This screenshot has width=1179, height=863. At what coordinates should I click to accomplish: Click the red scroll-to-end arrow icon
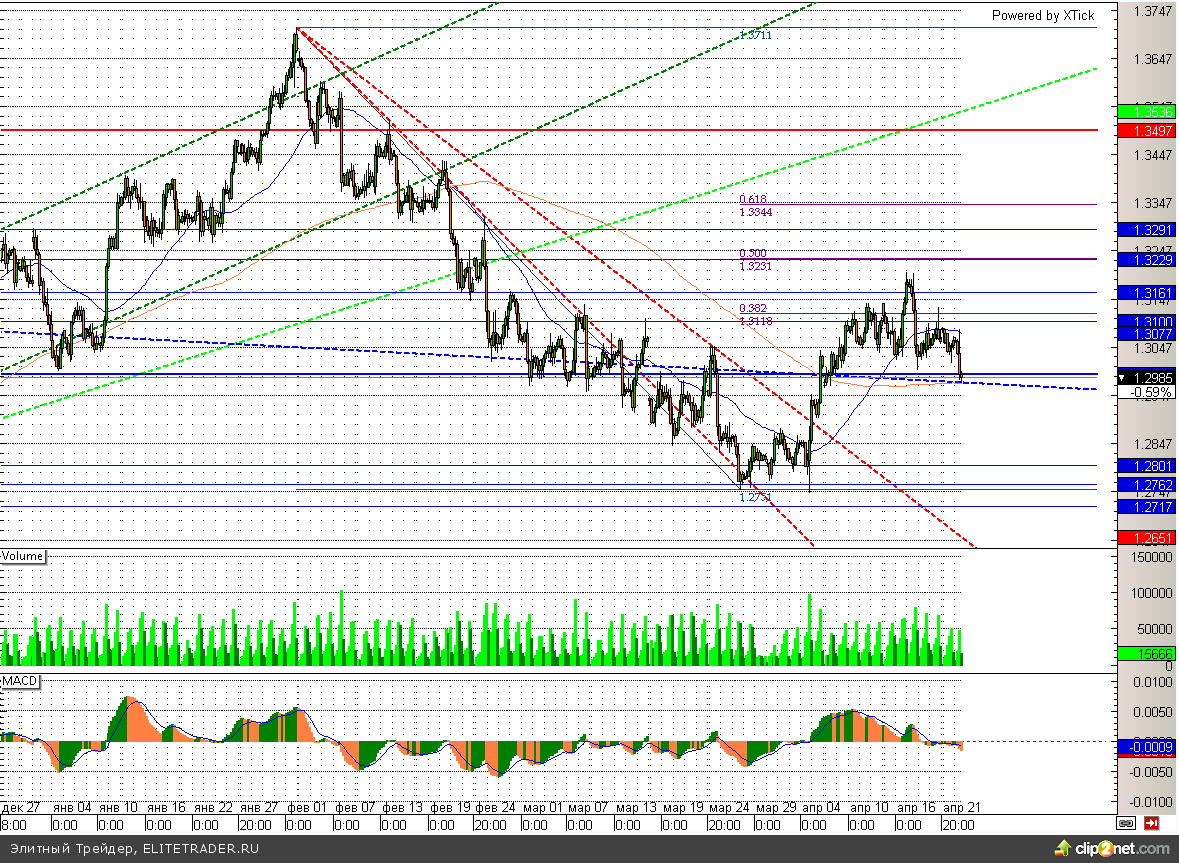click(1151, 823)
